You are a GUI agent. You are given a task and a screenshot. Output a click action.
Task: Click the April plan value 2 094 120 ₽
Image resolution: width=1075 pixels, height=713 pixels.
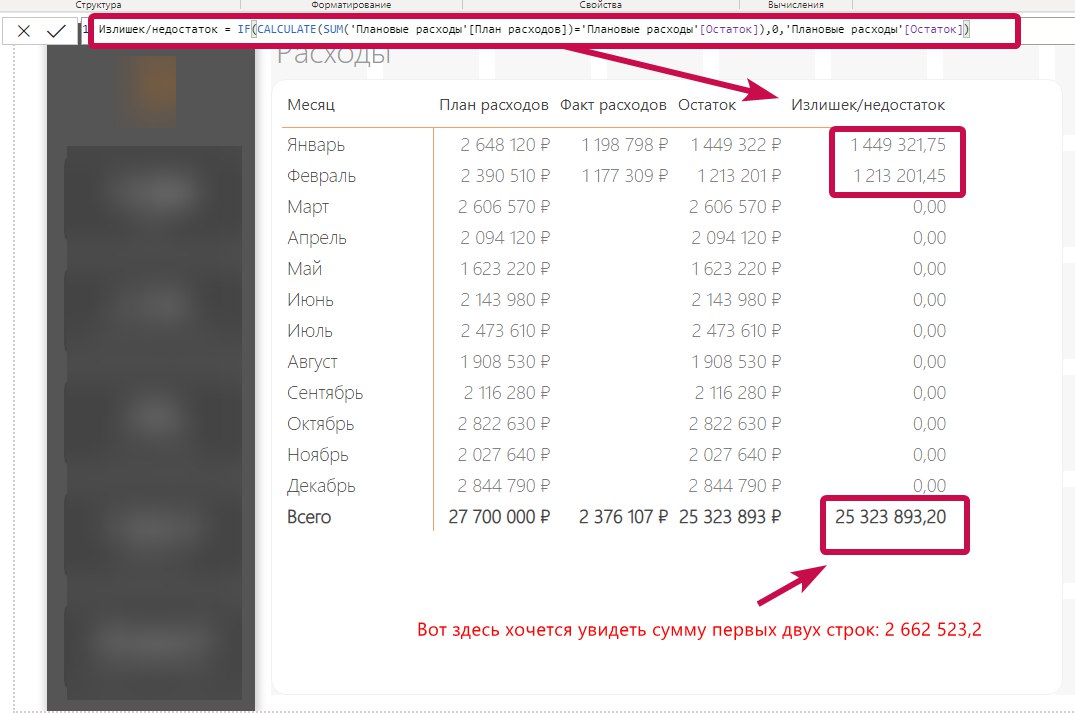pyautogui.click(x=505, y=238)
